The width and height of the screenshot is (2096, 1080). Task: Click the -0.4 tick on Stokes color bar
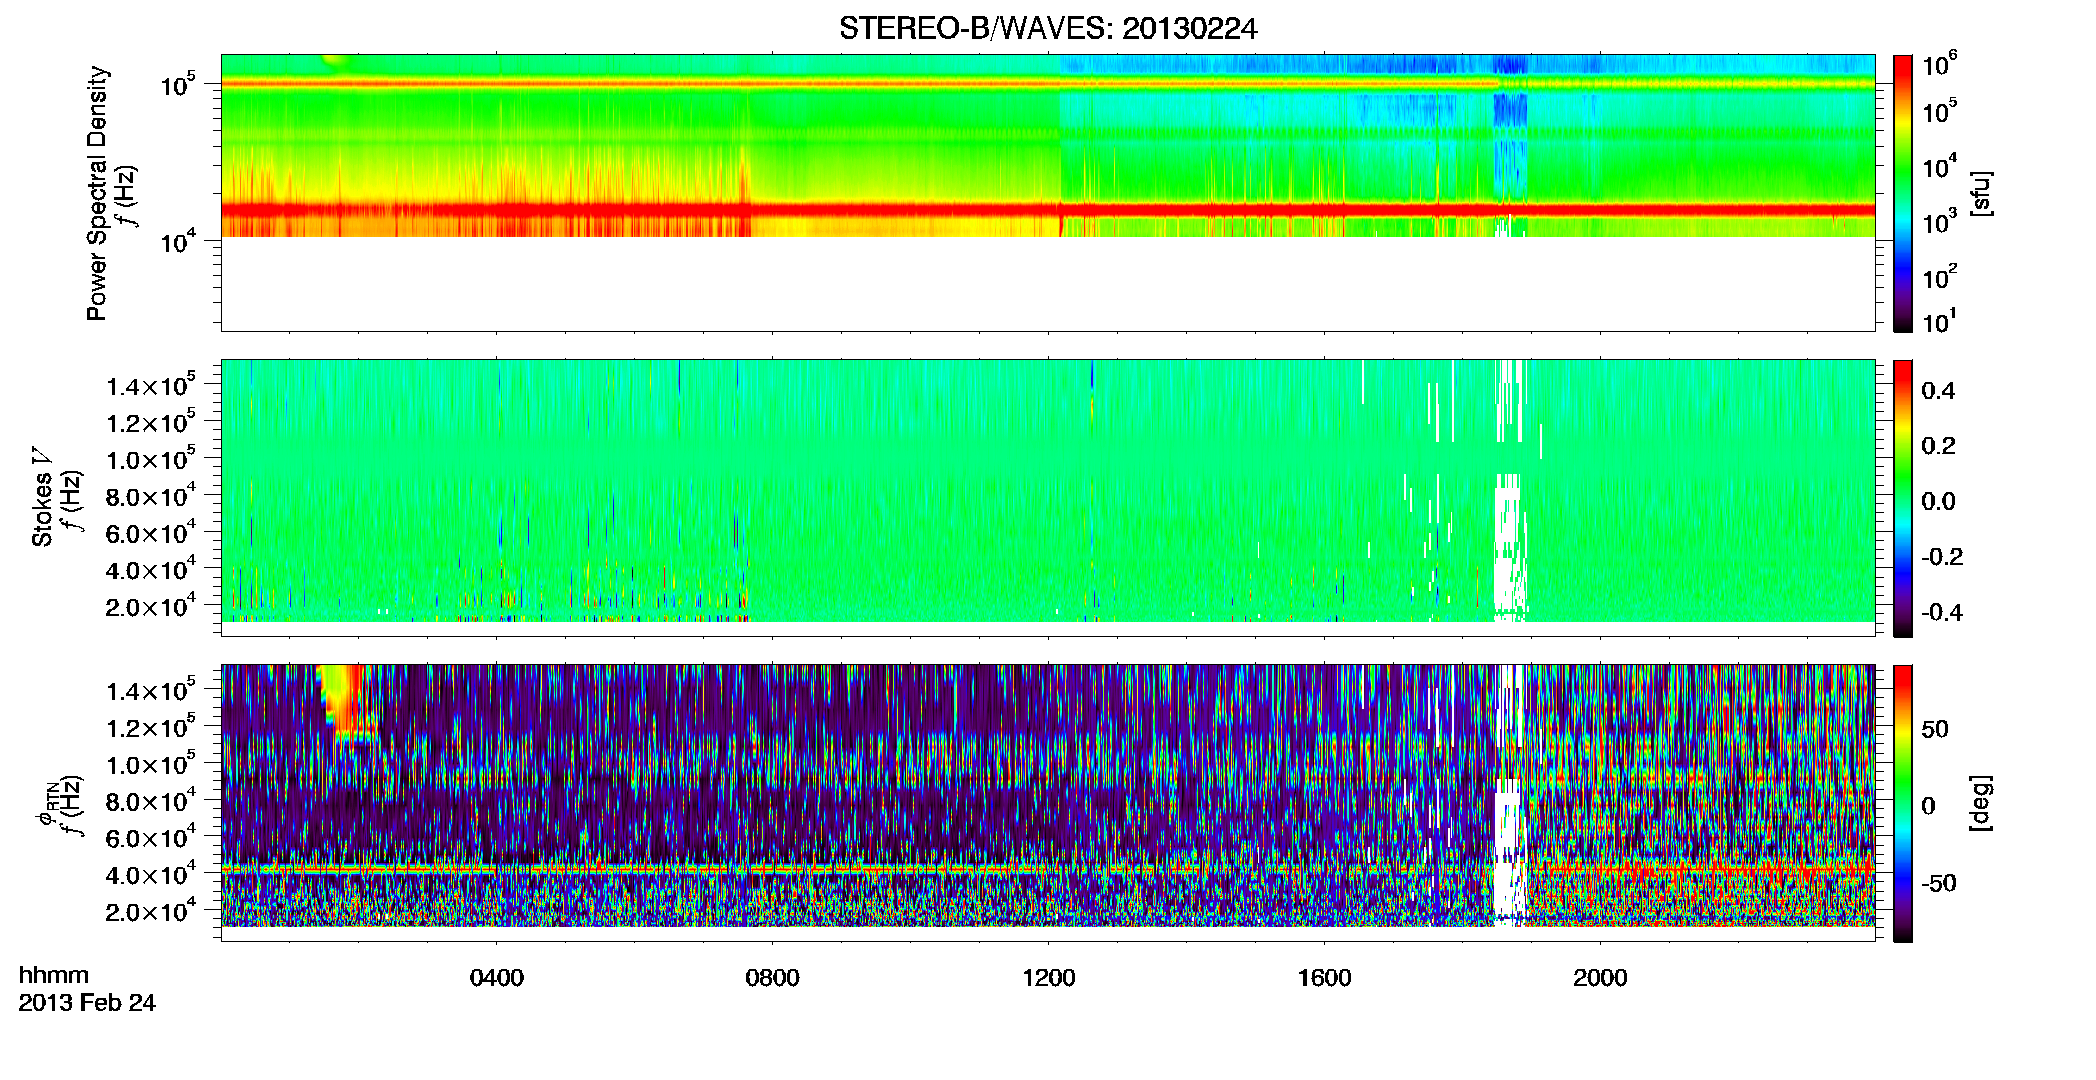(x=1942, y=612)
